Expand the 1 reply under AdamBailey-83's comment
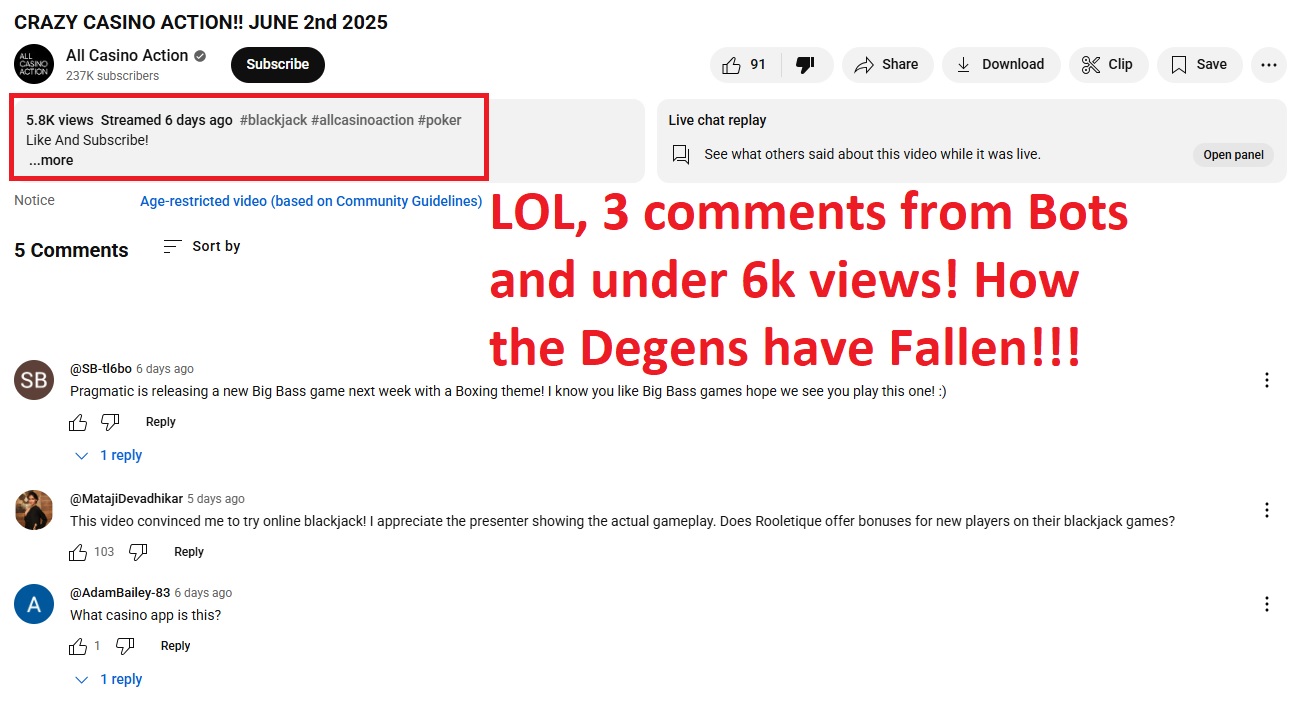Screen dimensions: 1300x714 110,680
